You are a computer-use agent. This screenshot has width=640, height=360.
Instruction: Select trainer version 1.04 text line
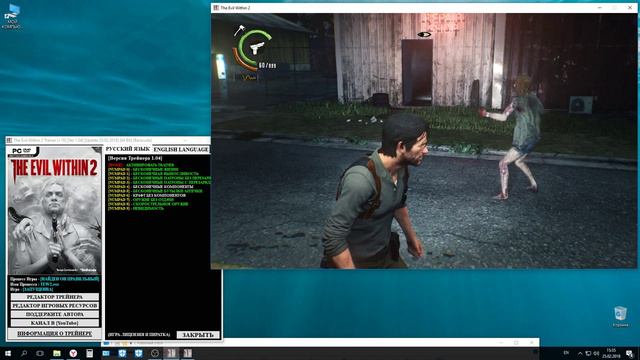point(135,158)
